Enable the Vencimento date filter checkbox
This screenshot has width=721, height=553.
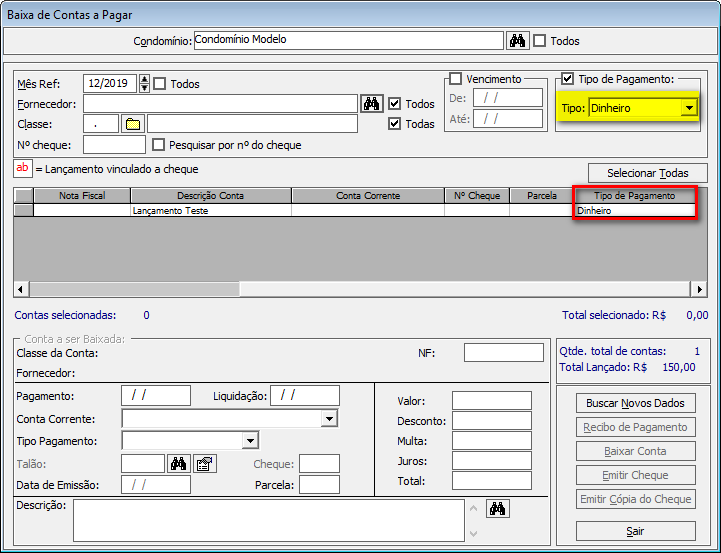[456, 79]
